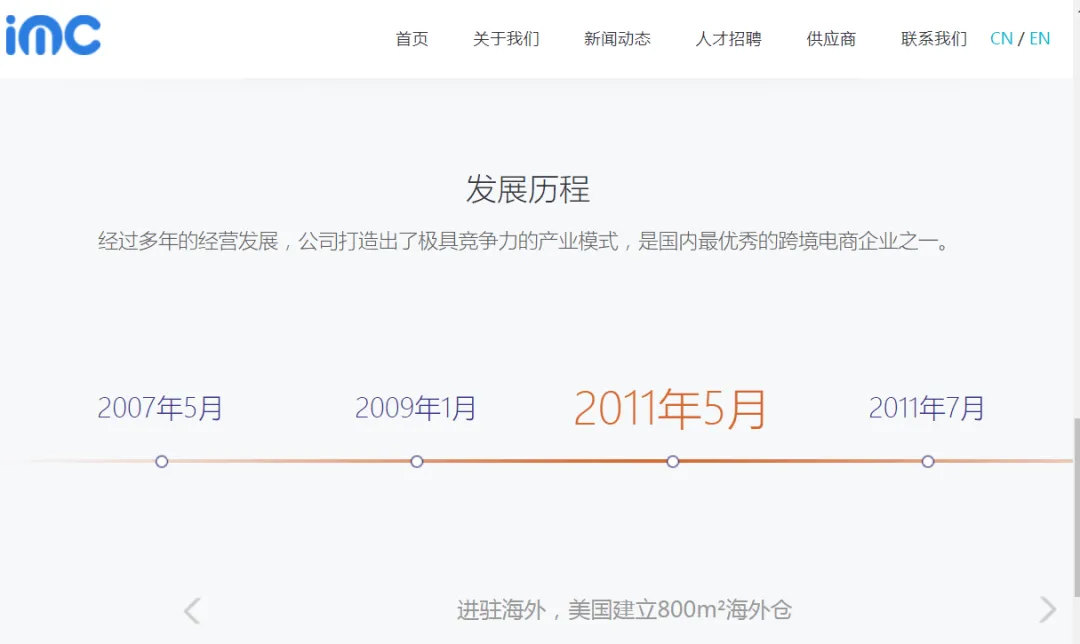
Task: Click the 2009年1月 date label
Action: (416, 408)
